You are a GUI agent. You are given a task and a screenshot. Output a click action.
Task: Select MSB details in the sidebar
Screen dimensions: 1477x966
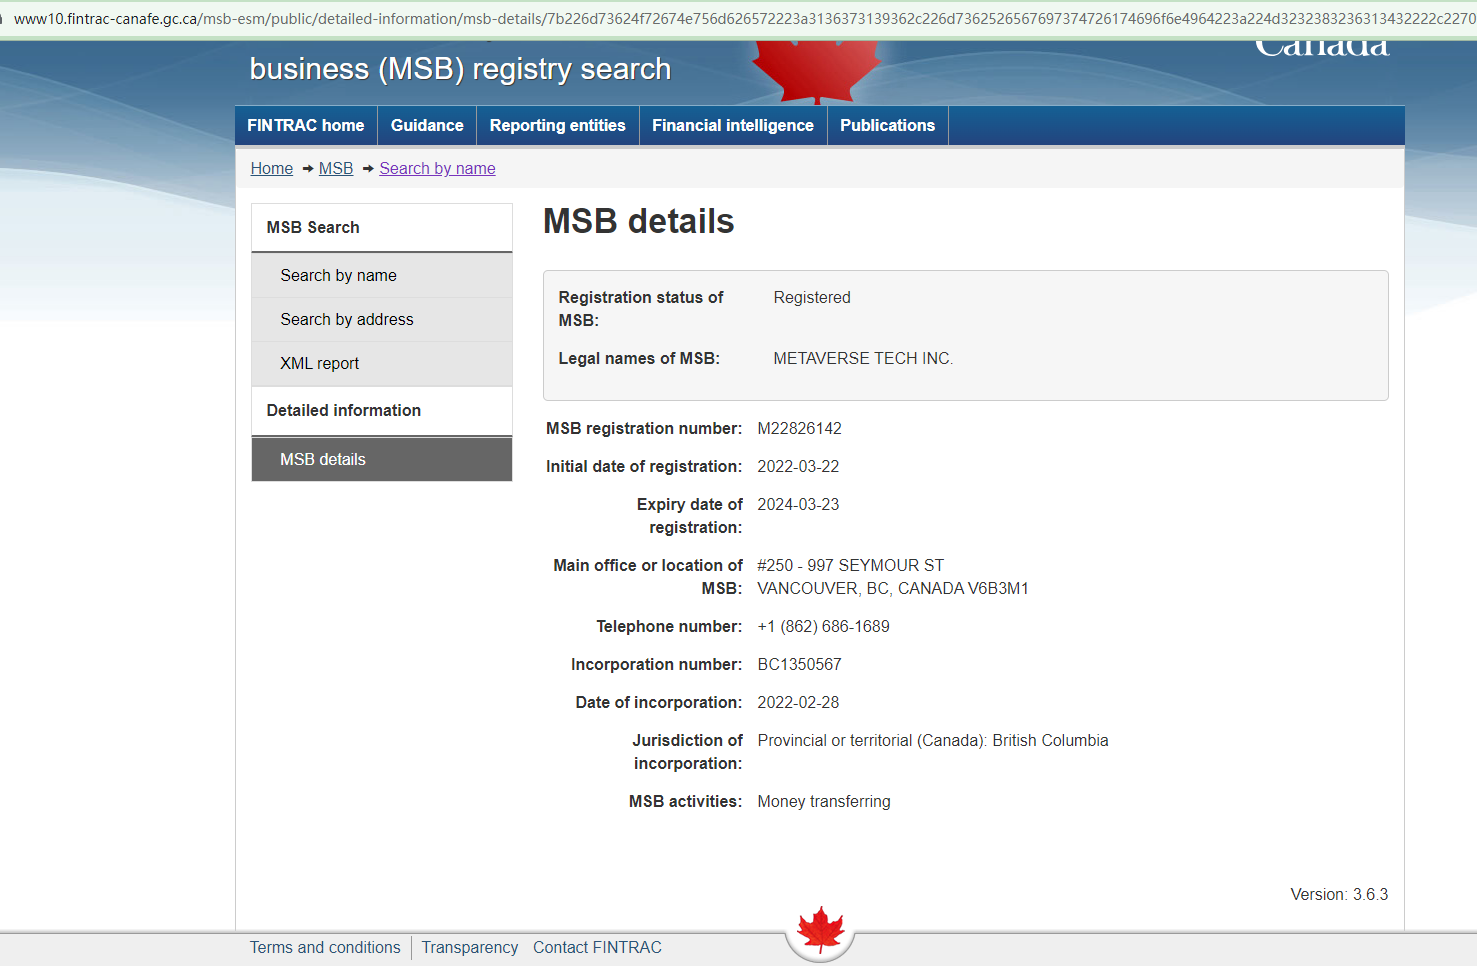(382, 460)
